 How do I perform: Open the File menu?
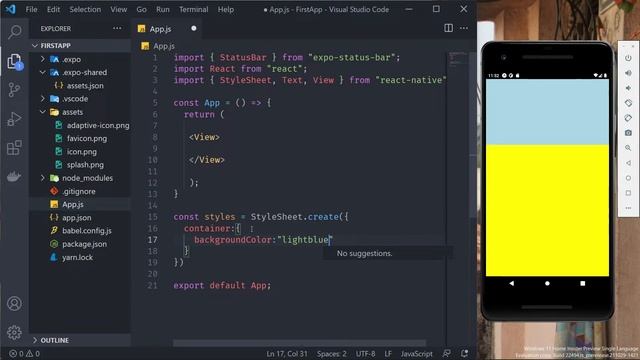(x=31, y=9)
